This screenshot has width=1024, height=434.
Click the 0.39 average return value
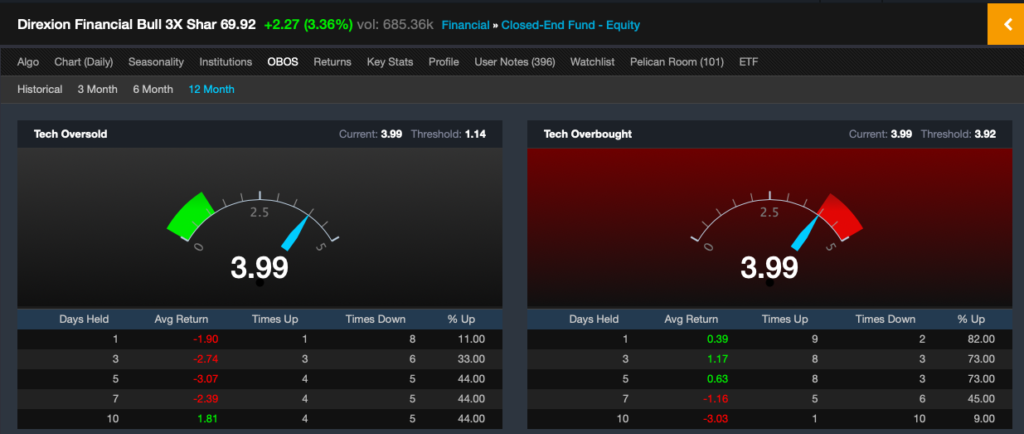717,339
